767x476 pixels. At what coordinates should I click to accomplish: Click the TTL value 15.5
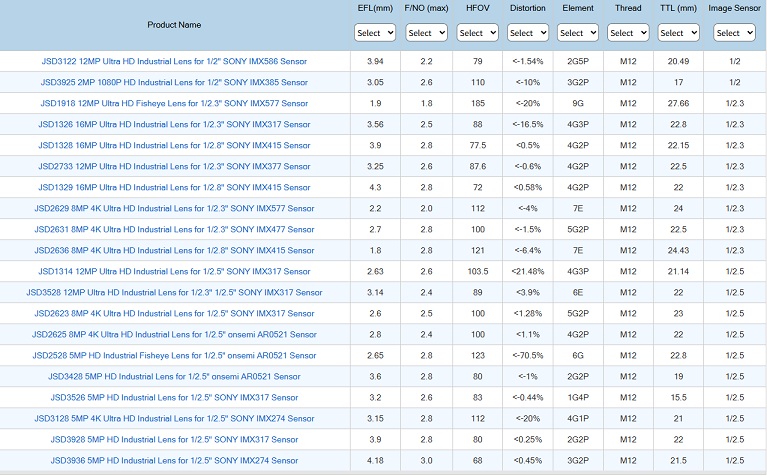[x=678, y=398]
